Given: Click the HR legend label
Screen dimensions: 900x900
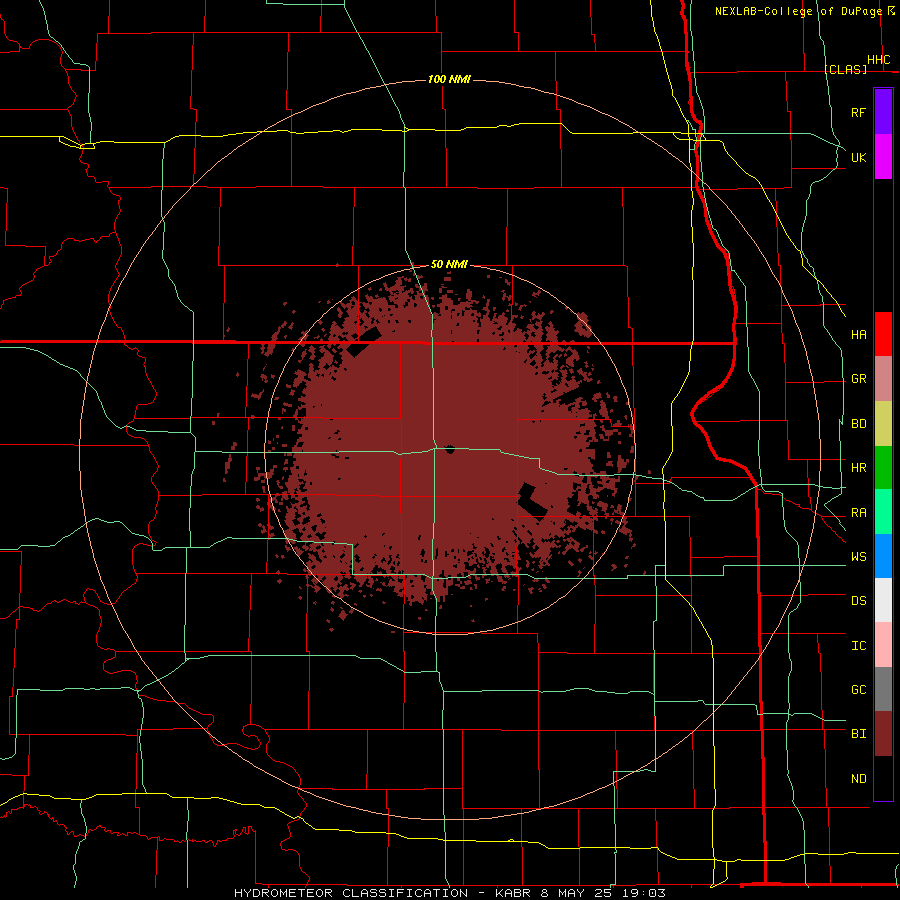Looking at the screenshot, I should click(859, 468).
